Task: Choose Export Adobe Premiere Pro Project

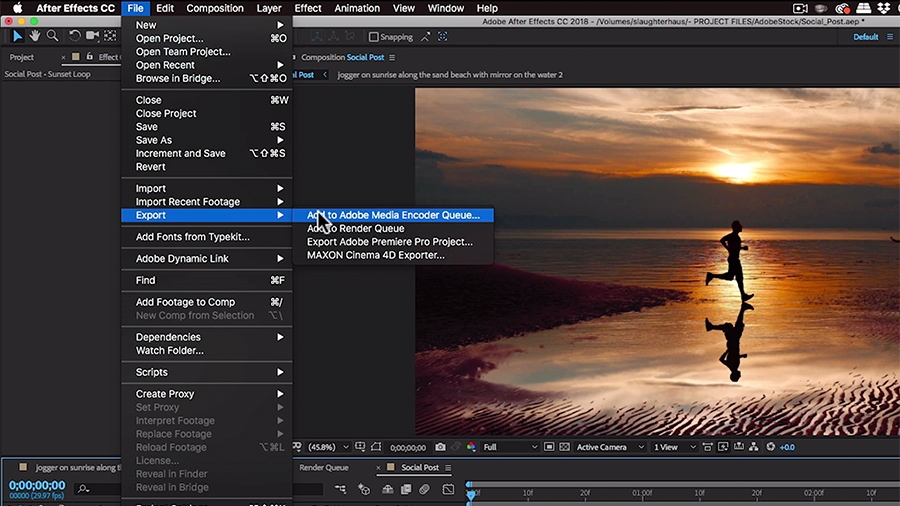Action: 393,242
